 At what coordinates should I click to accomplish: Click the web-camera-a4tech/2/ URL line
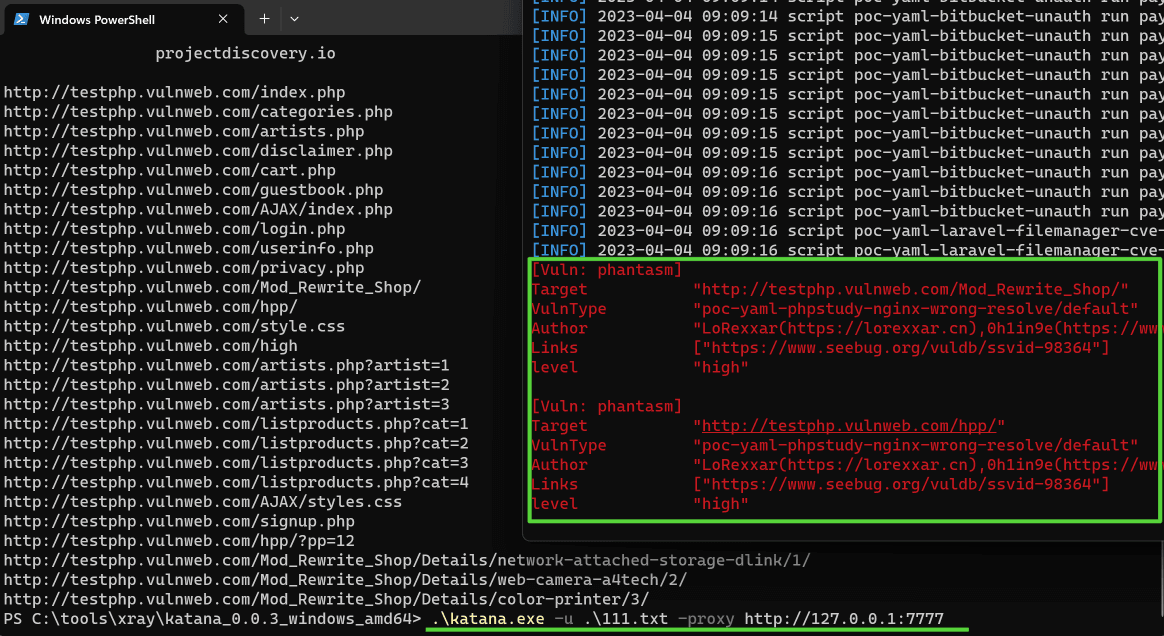point(345,580)
